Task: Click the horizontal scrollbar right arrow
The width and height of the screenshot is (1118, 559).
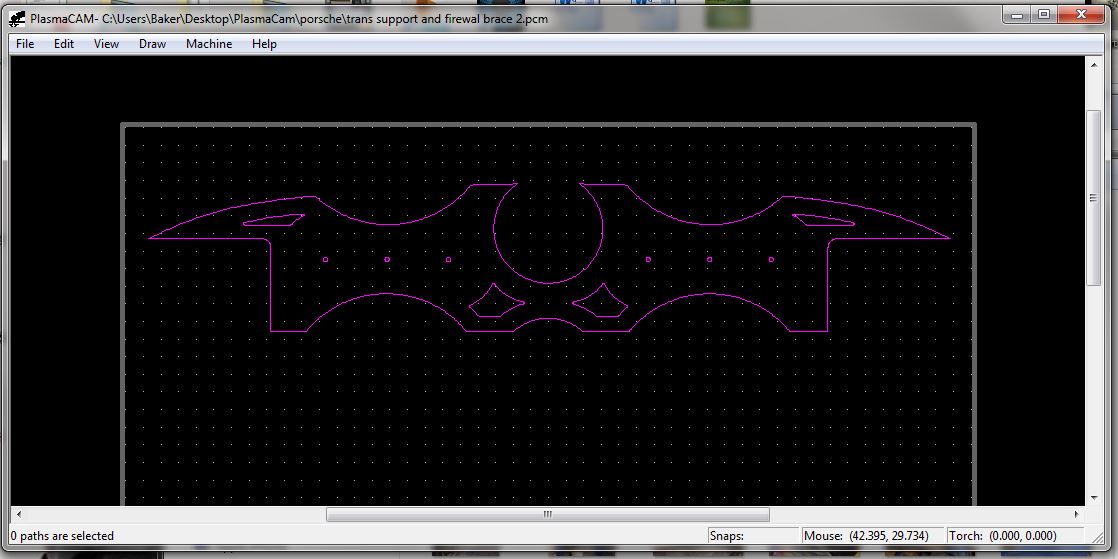Action: 1076,514
